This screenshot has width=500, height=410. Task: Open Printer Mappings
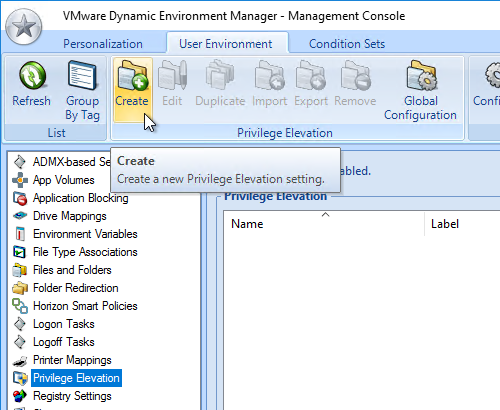click(x=72, y=360)
